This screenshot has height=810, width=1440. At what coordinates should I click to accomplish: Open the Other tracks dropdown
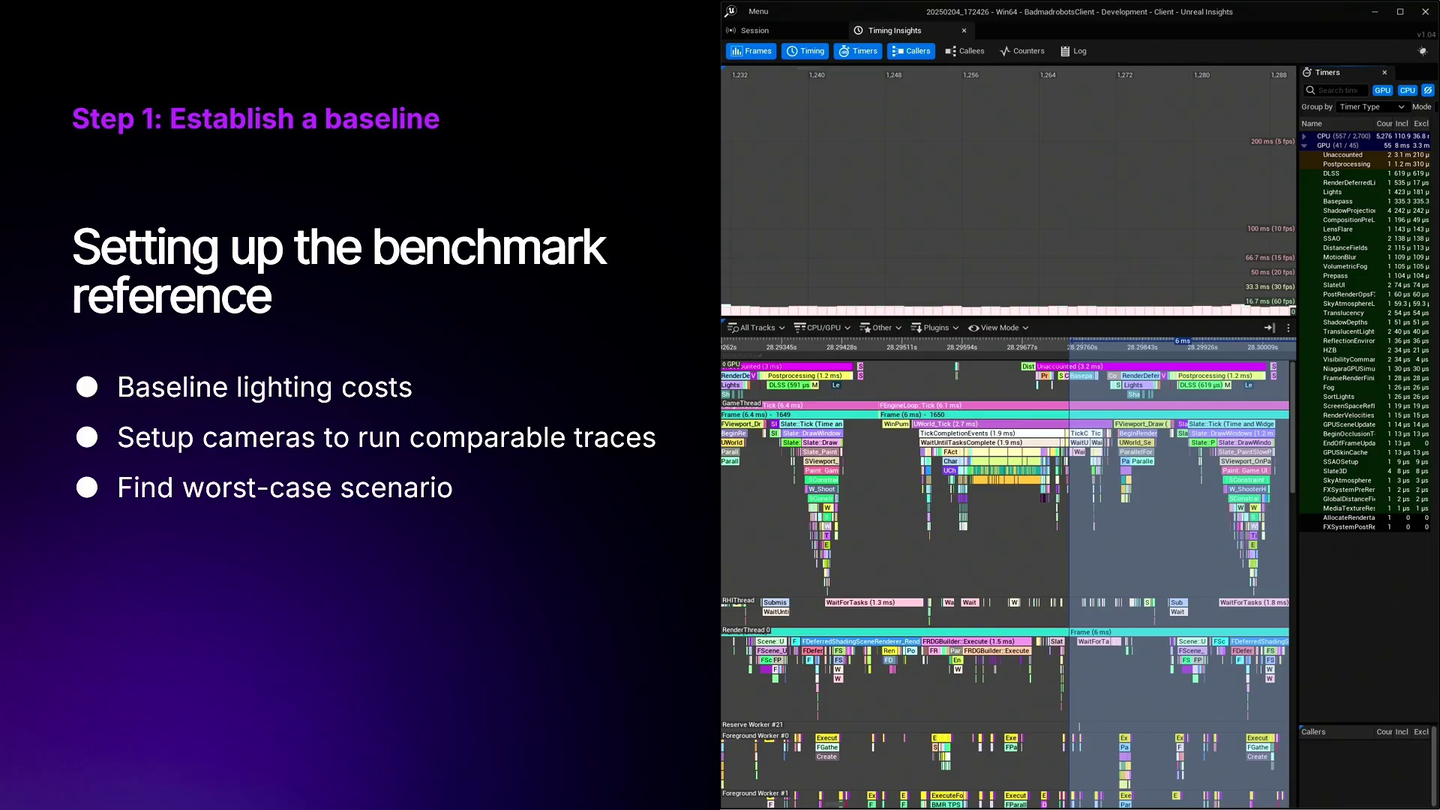tap(880, 328)
